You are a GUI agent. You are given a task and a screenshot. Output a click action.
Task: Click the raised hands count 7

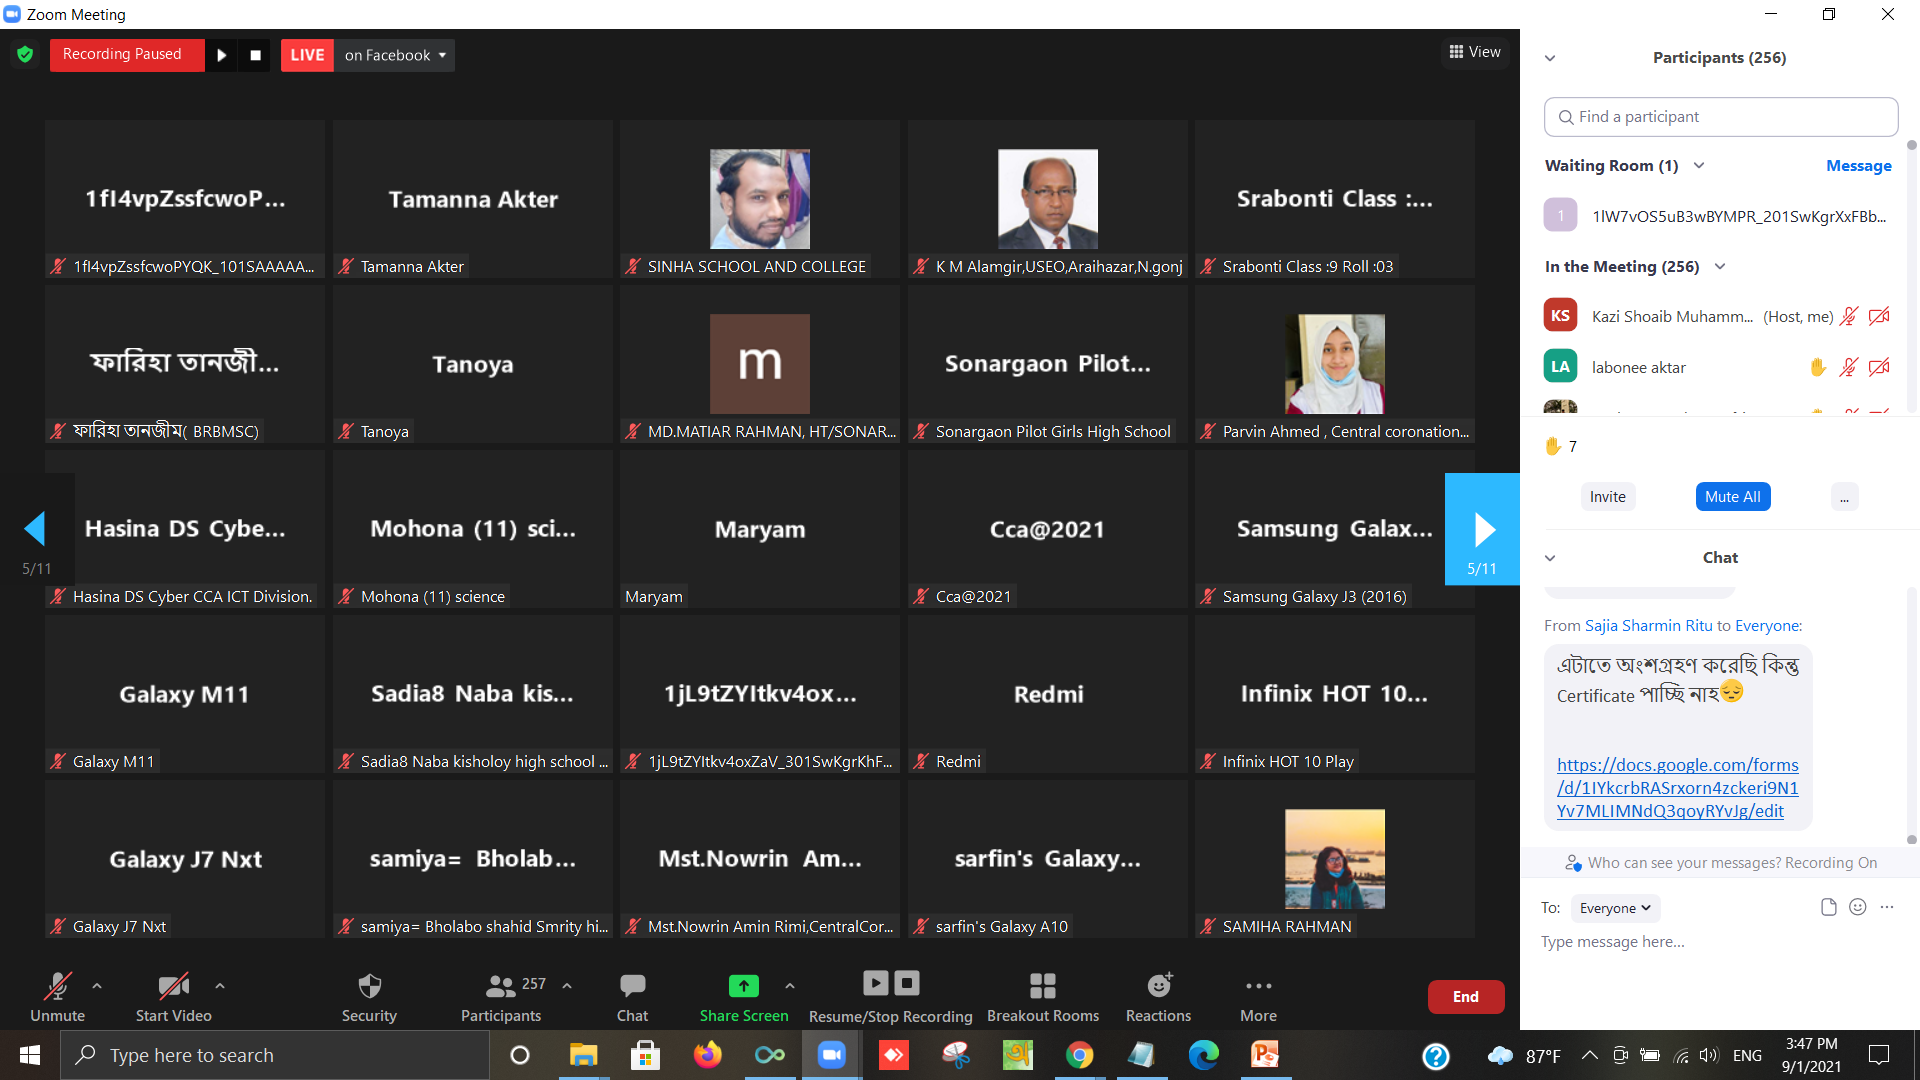point(1561,446)
